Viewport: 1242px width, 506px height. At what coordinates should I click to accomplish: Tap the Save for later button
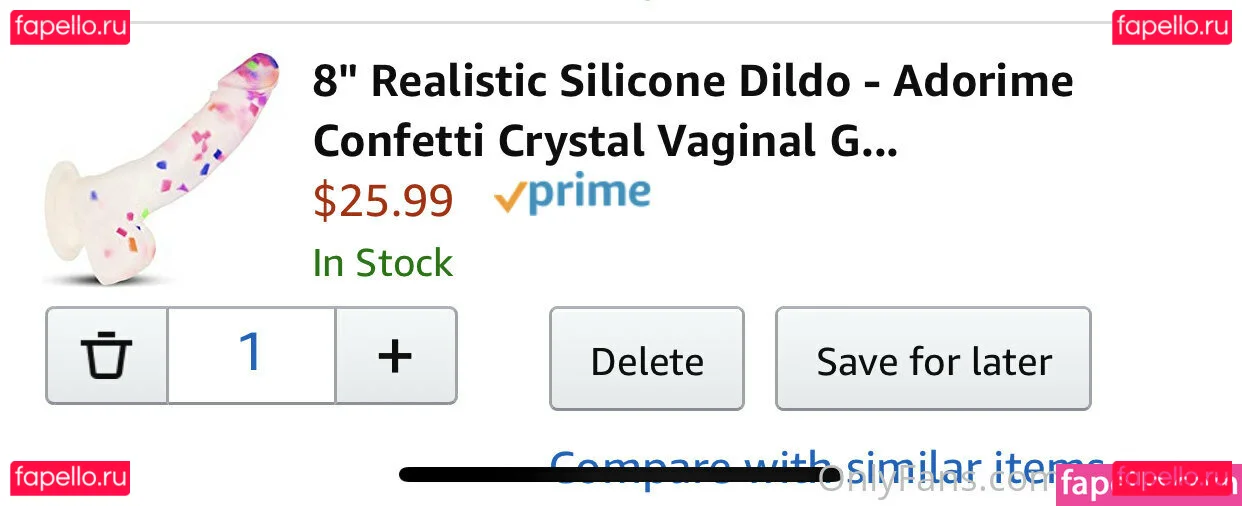(933, 360)
